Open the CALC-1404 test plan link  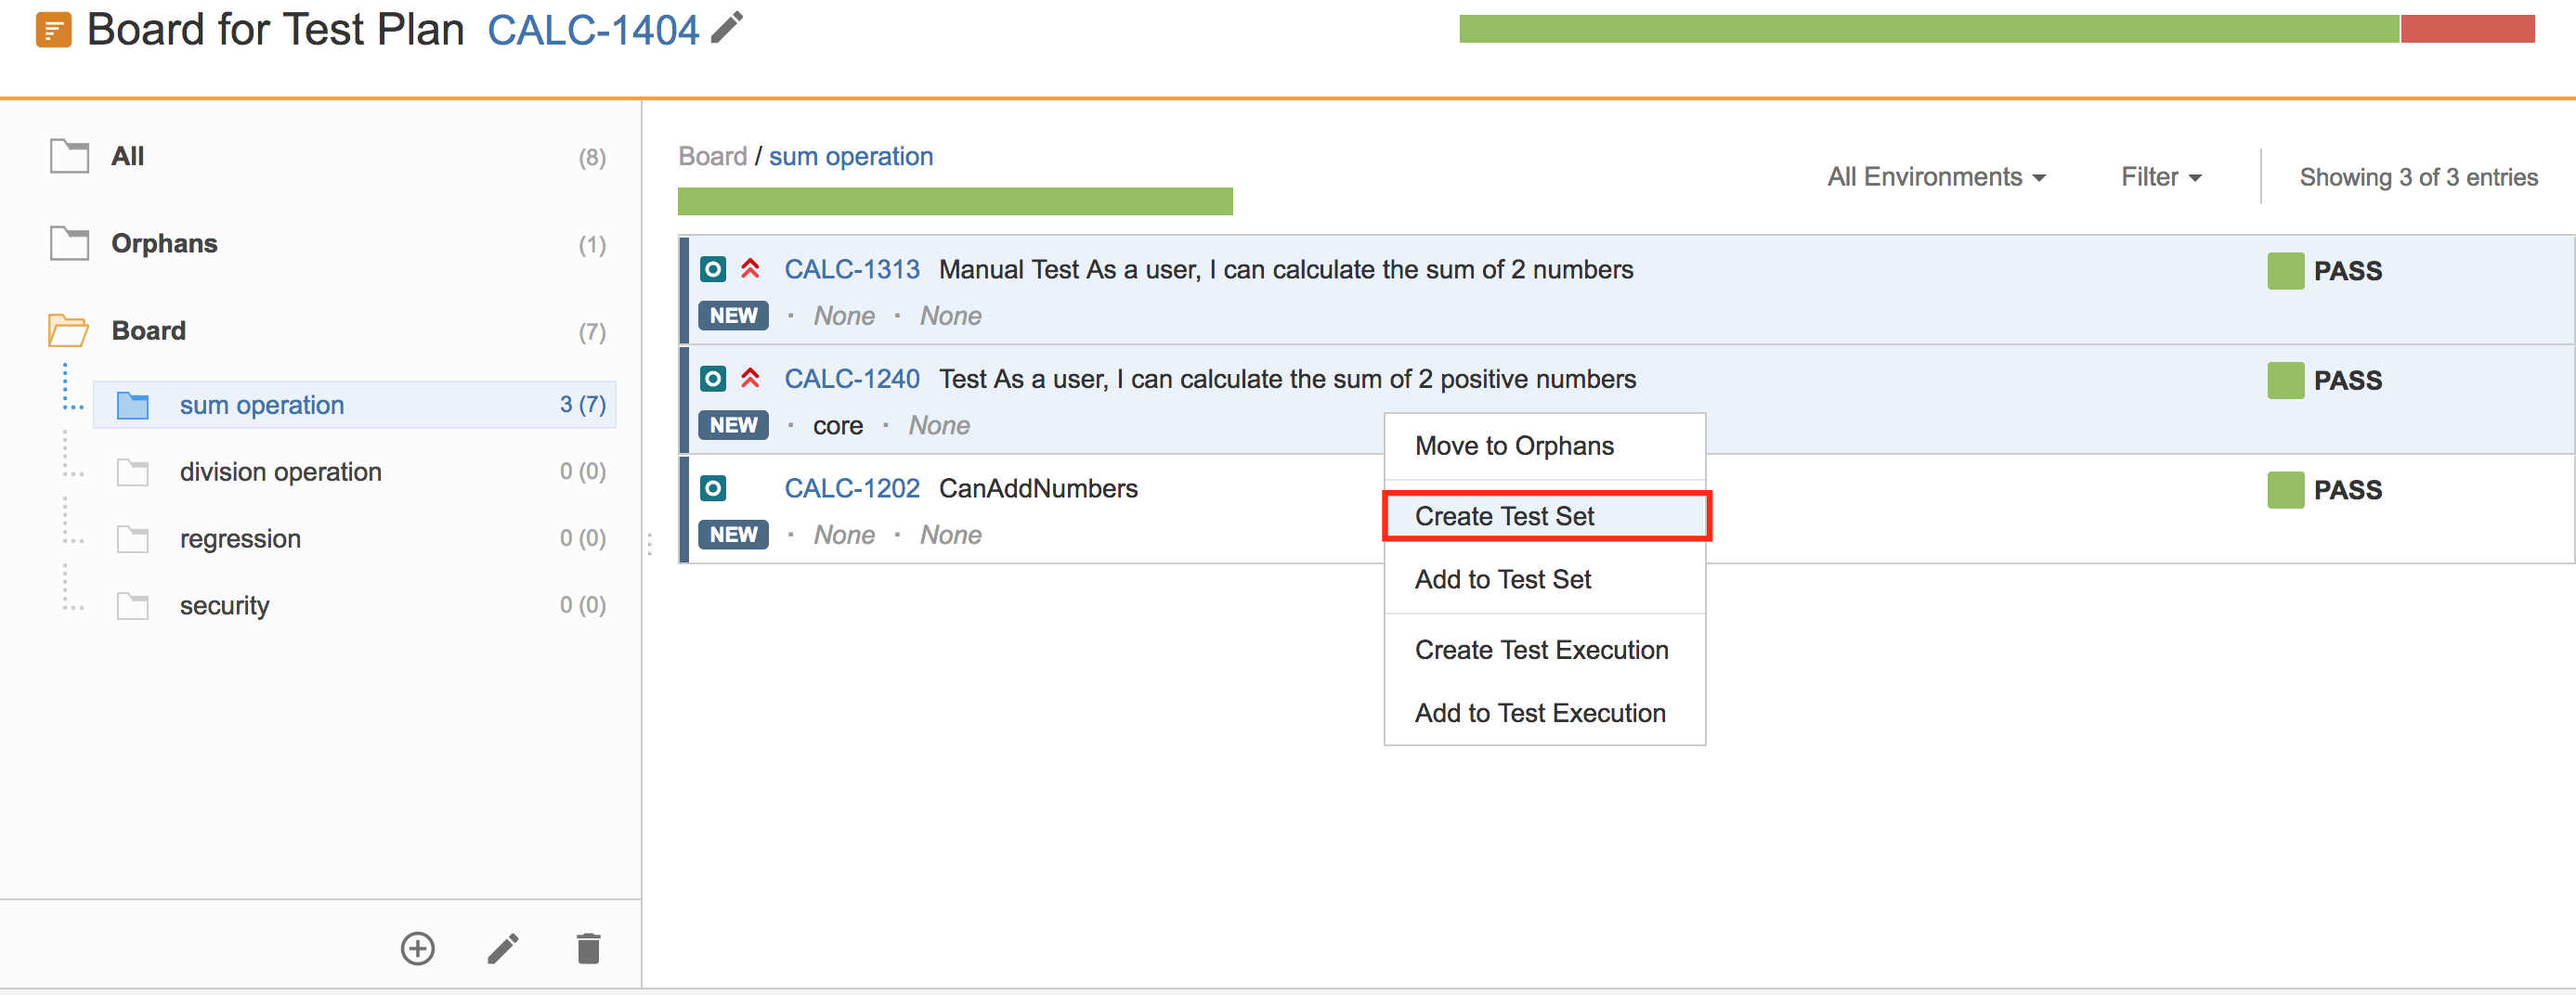pos(593,30)
